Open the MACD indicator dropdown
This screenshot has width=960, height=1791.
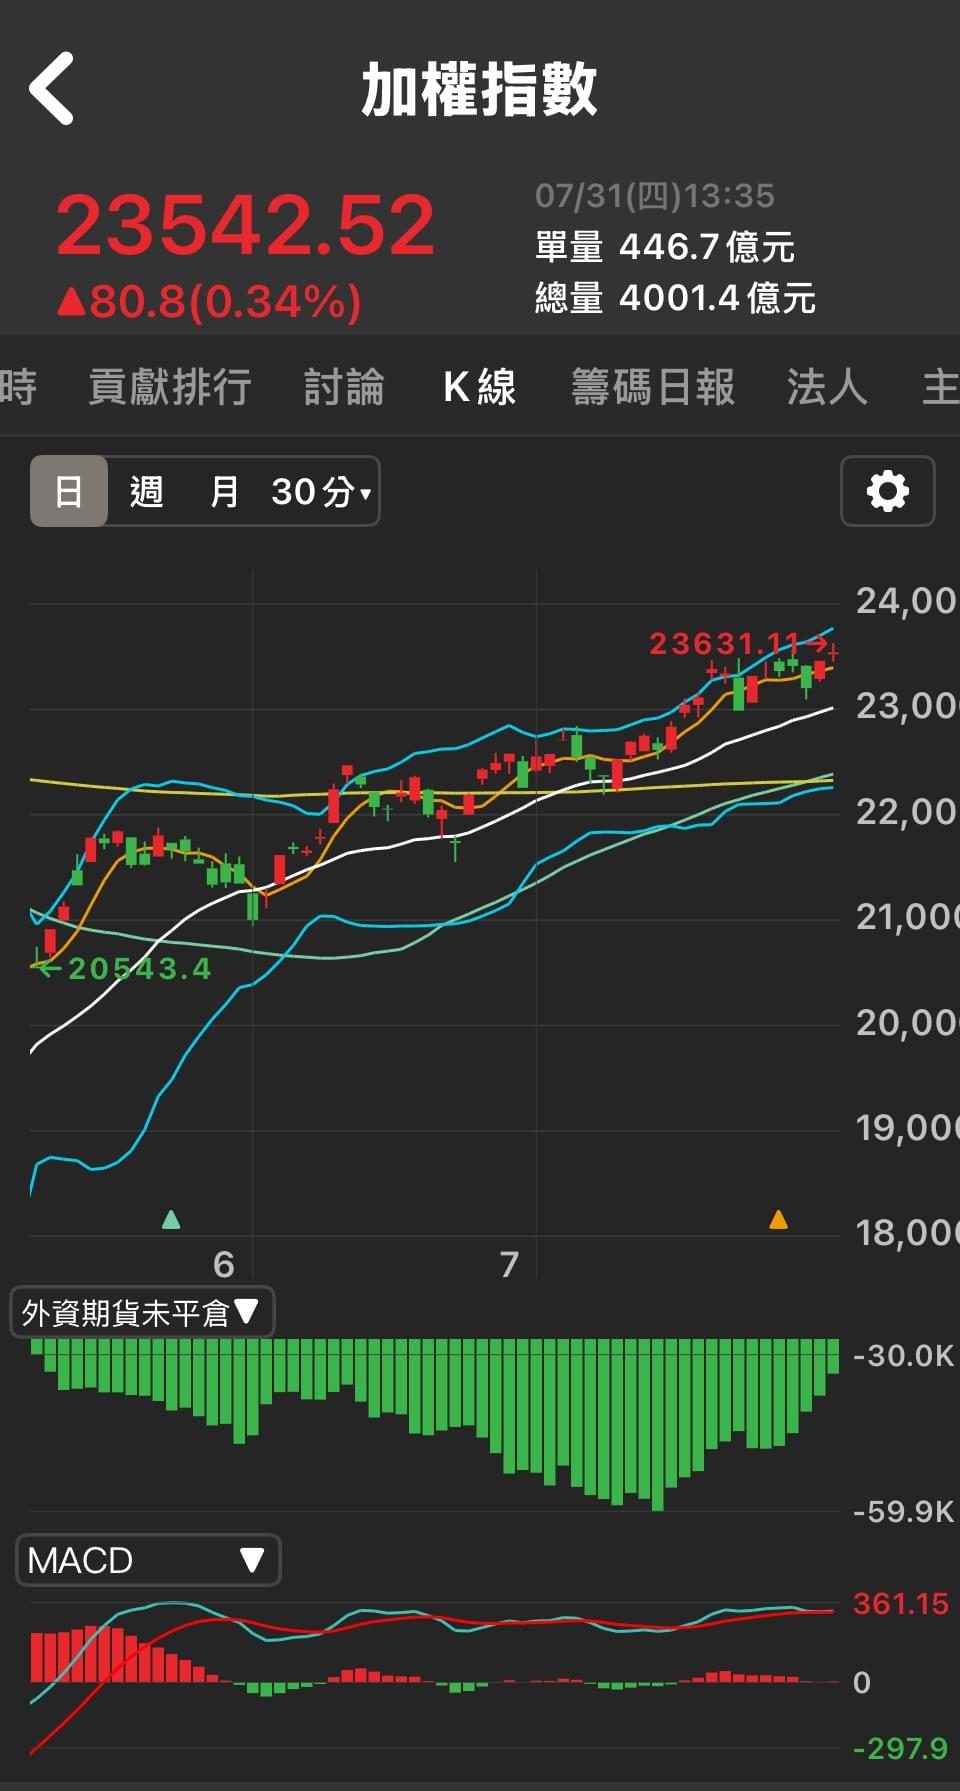(148, 1560)
